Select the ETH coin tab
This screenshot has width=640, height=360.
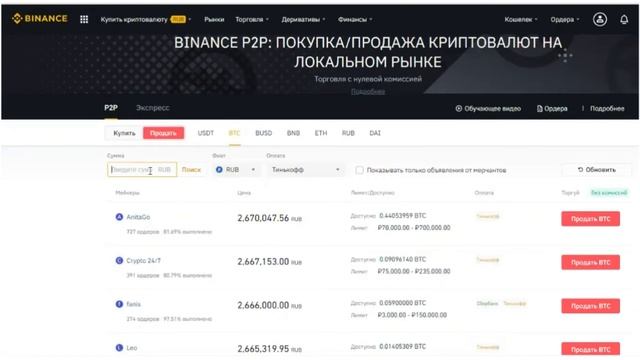point(321,133)
